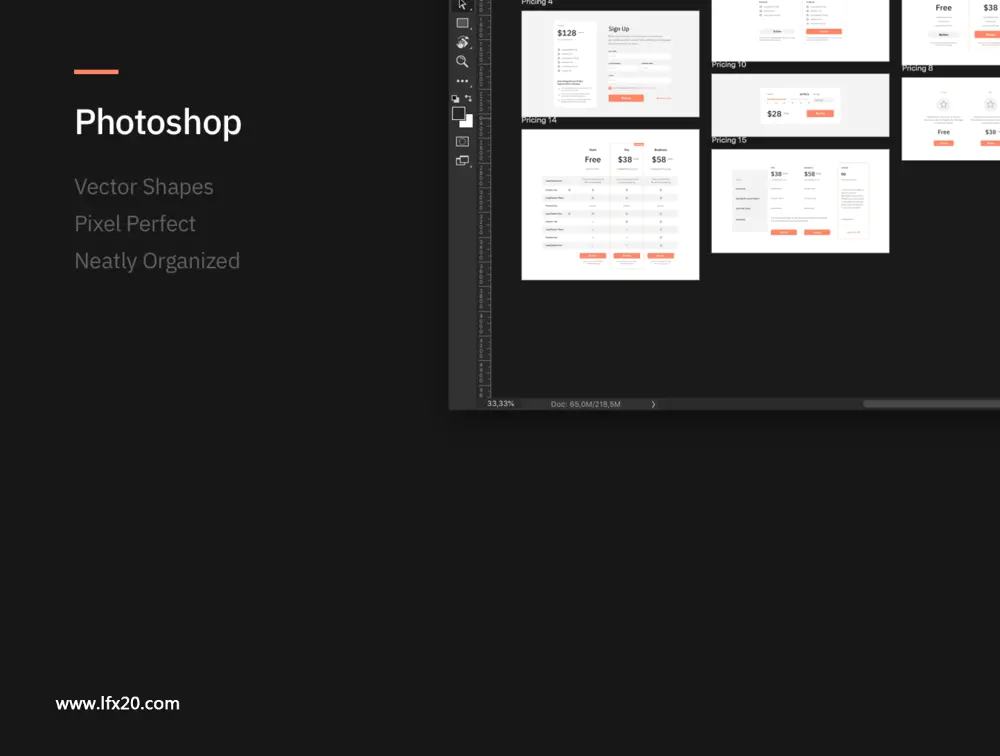Open the three-dot Edit Toolbar menu
The height and width of the screenshot is (756, 1000).
pyautogui.click(x=462, y=81)
